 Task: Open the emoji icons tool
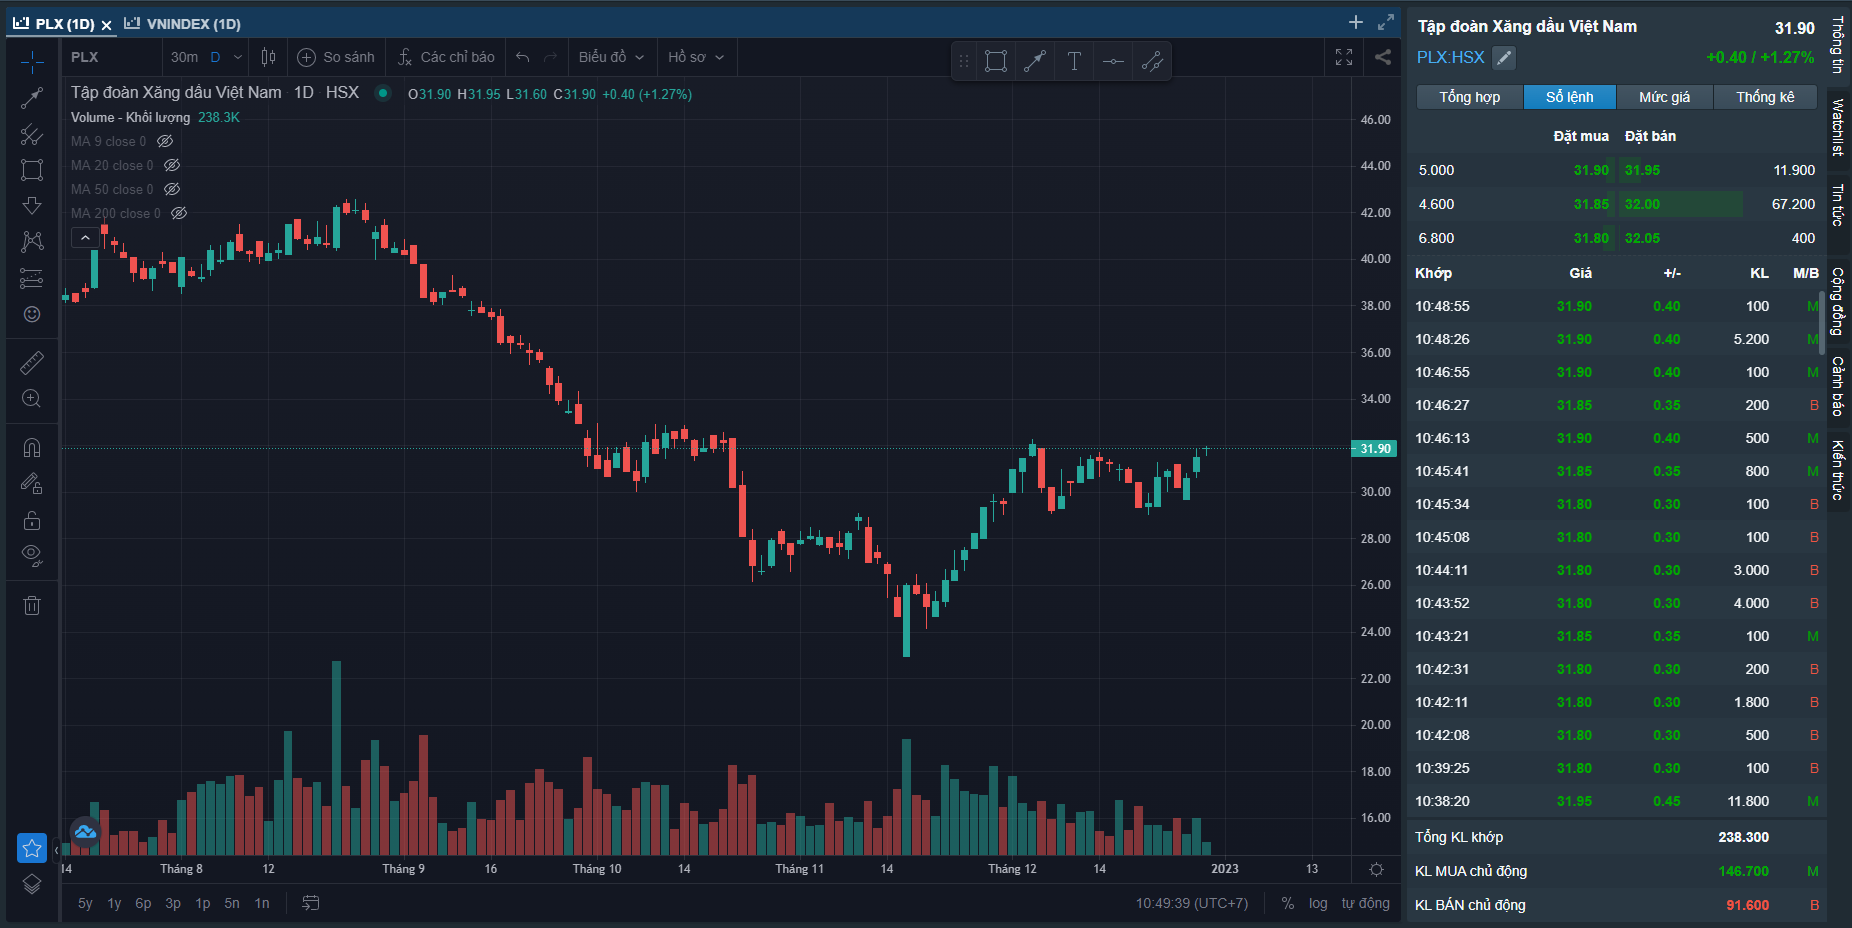point(32,314)
